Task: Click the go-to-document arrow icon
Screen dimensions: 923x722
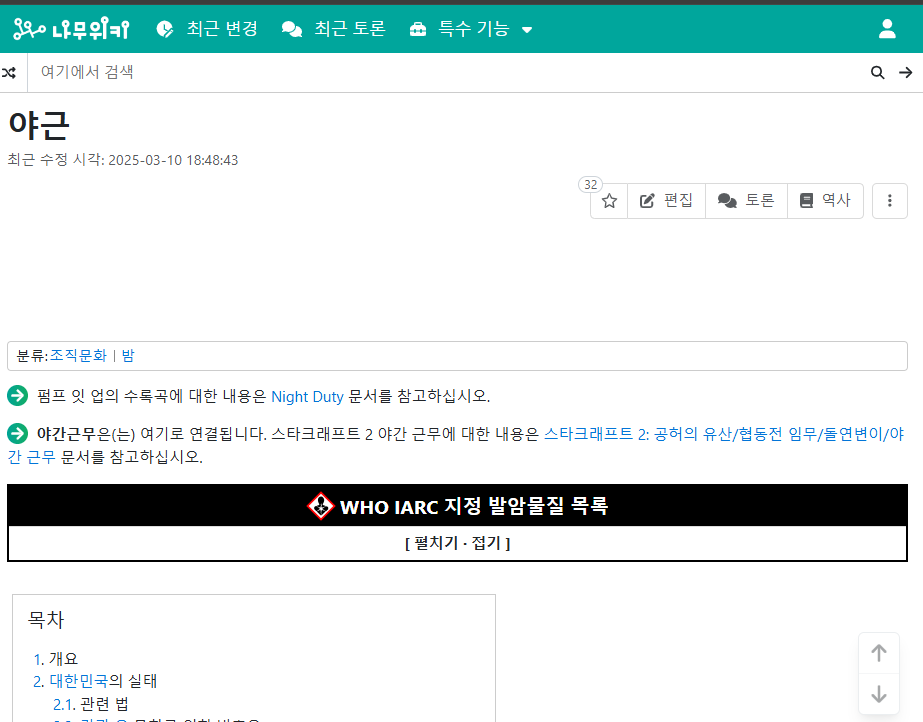Action: pos(906,72)
